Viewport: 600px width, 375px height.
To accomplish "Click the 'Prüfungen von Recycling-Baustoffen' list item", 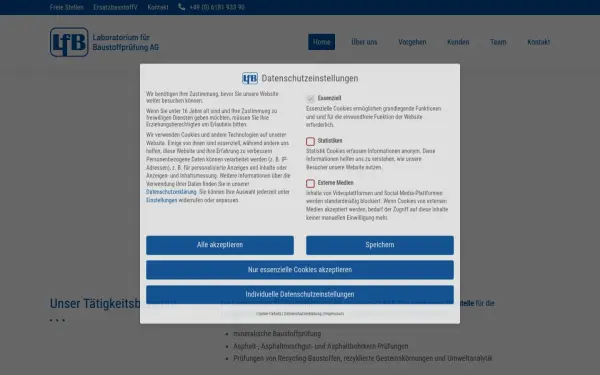I will point(363,359).
